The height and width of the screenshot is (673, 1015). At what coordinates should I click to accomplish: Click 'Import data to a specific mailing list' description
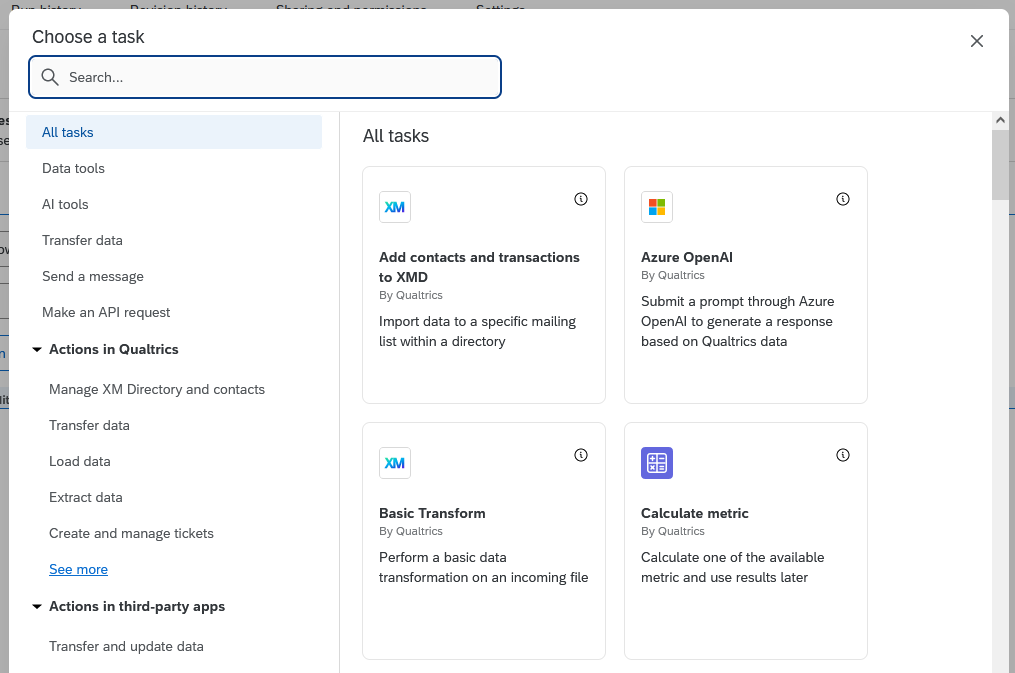(x=477, y=331)
